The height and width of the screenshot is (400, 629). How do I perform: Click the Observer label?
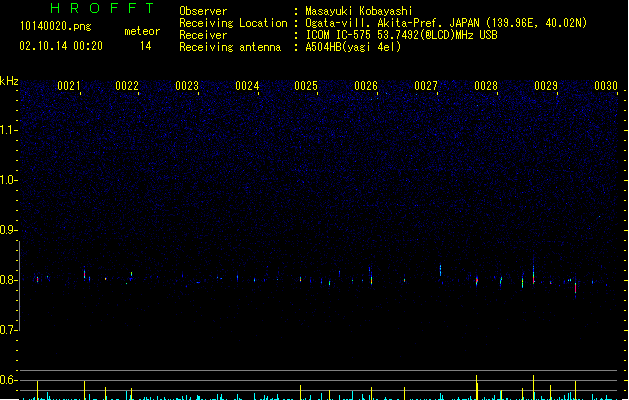pyautogui.click(x=203, y=11)
